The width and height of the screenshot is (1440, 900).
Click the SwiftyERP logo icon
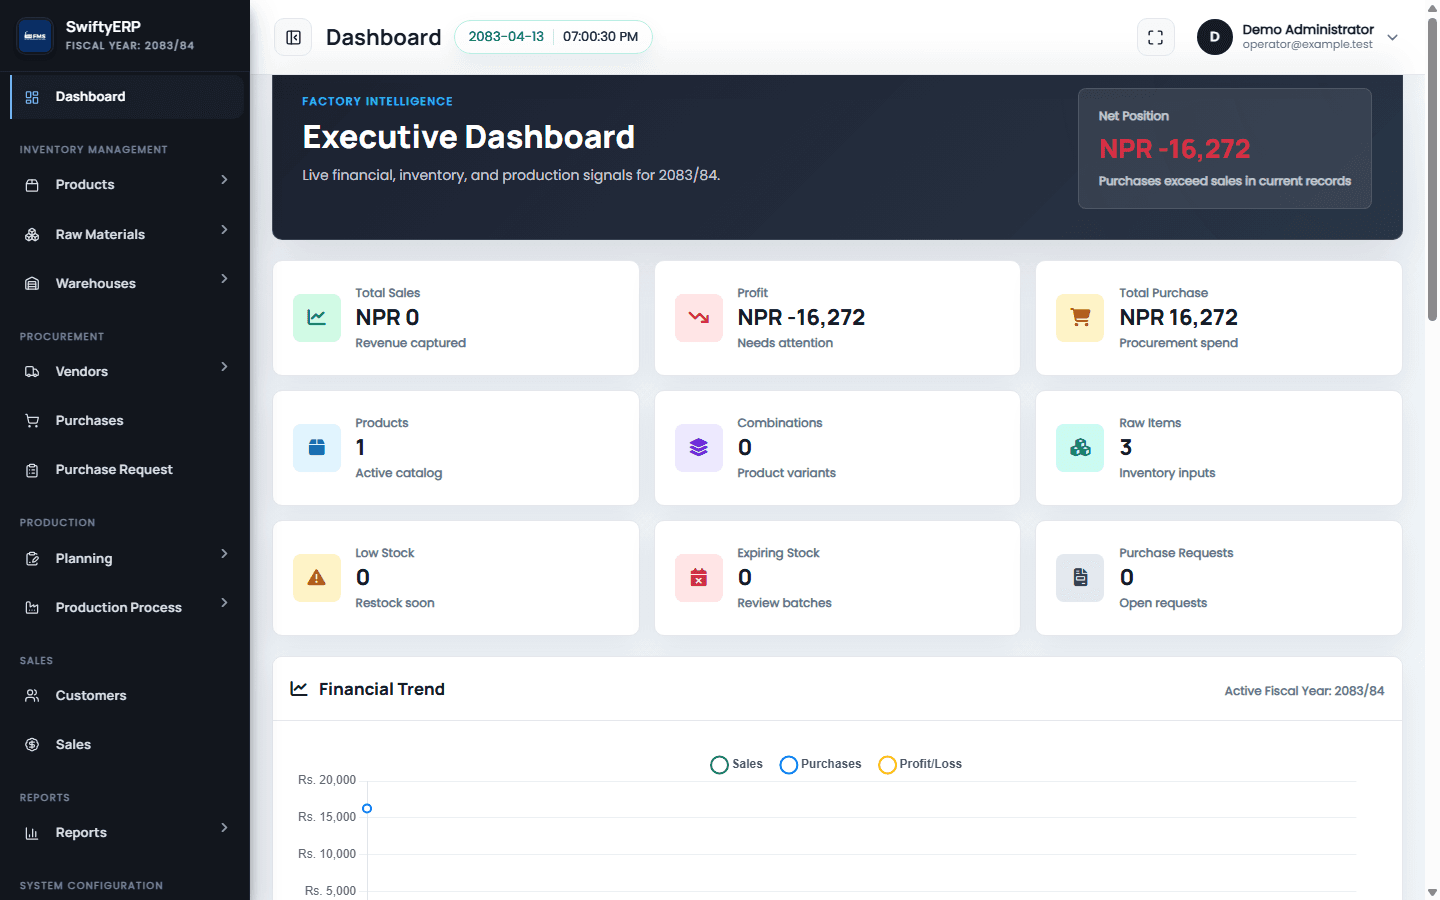(x=35, y=36)
